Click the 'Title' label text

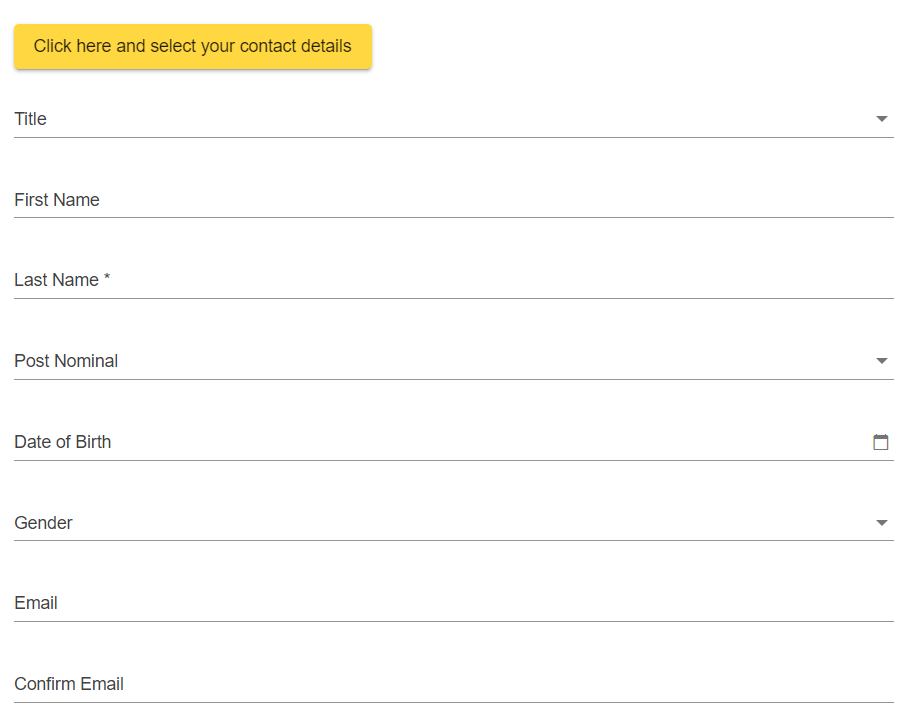point(31,119)
